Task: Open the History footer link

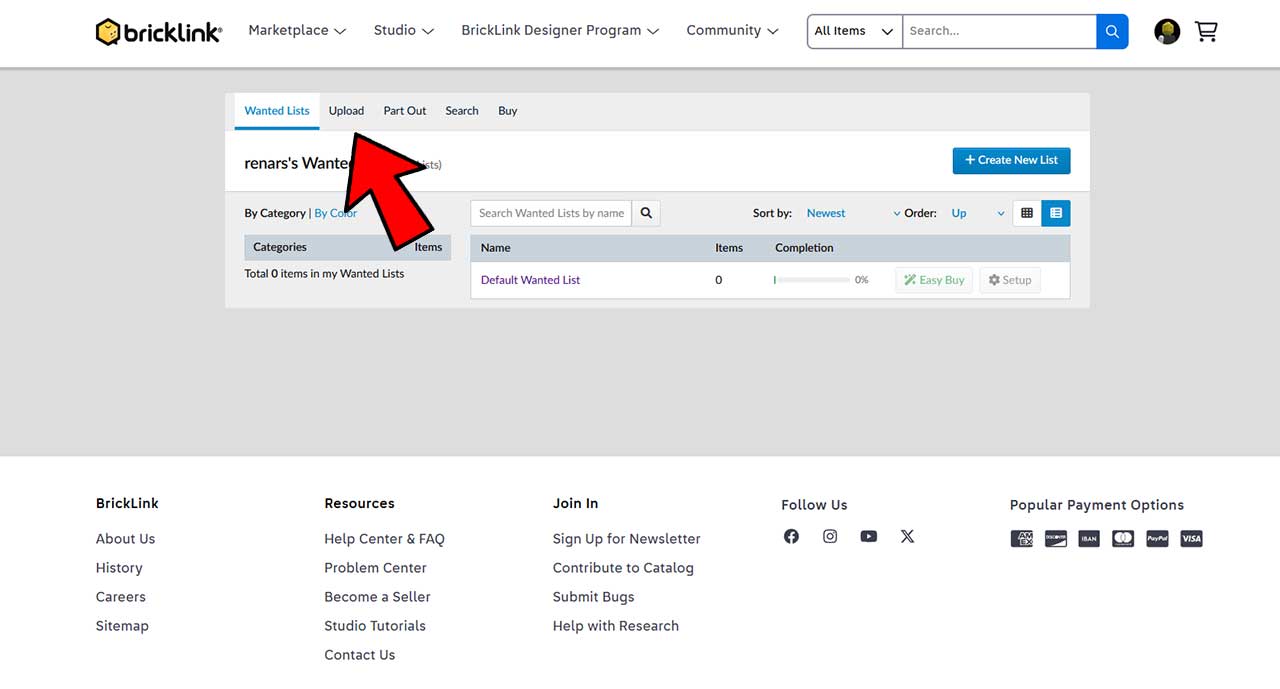Action: click(x=119, y=568)
